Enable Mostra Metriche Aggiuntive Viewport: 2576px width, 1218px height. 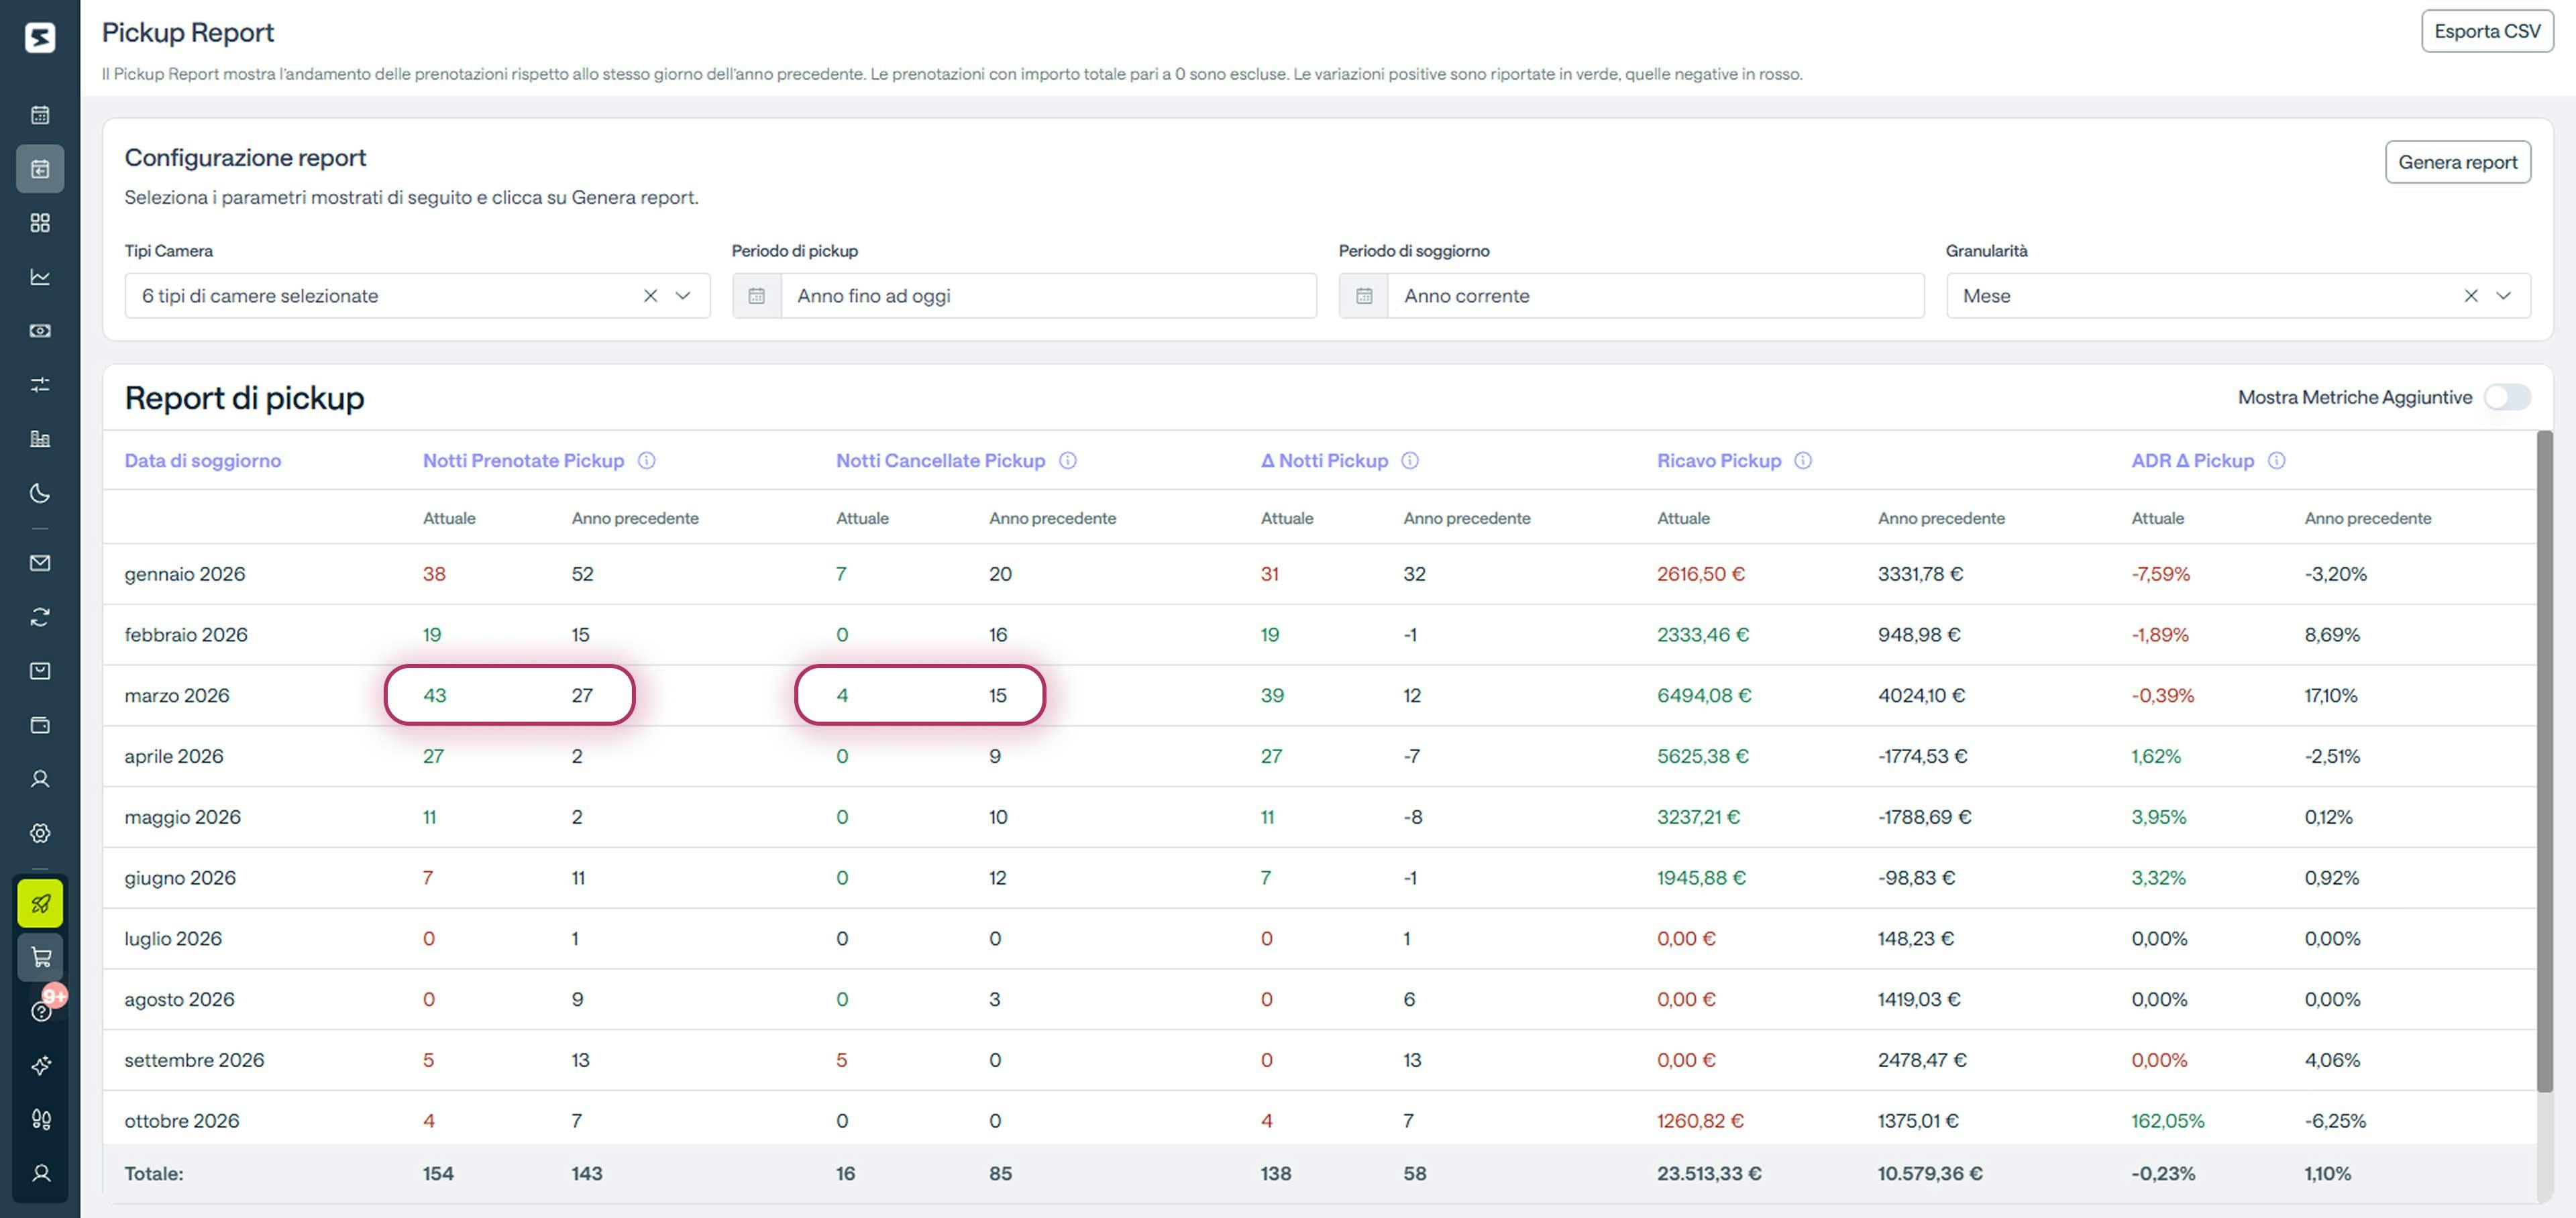(2507, 397)
